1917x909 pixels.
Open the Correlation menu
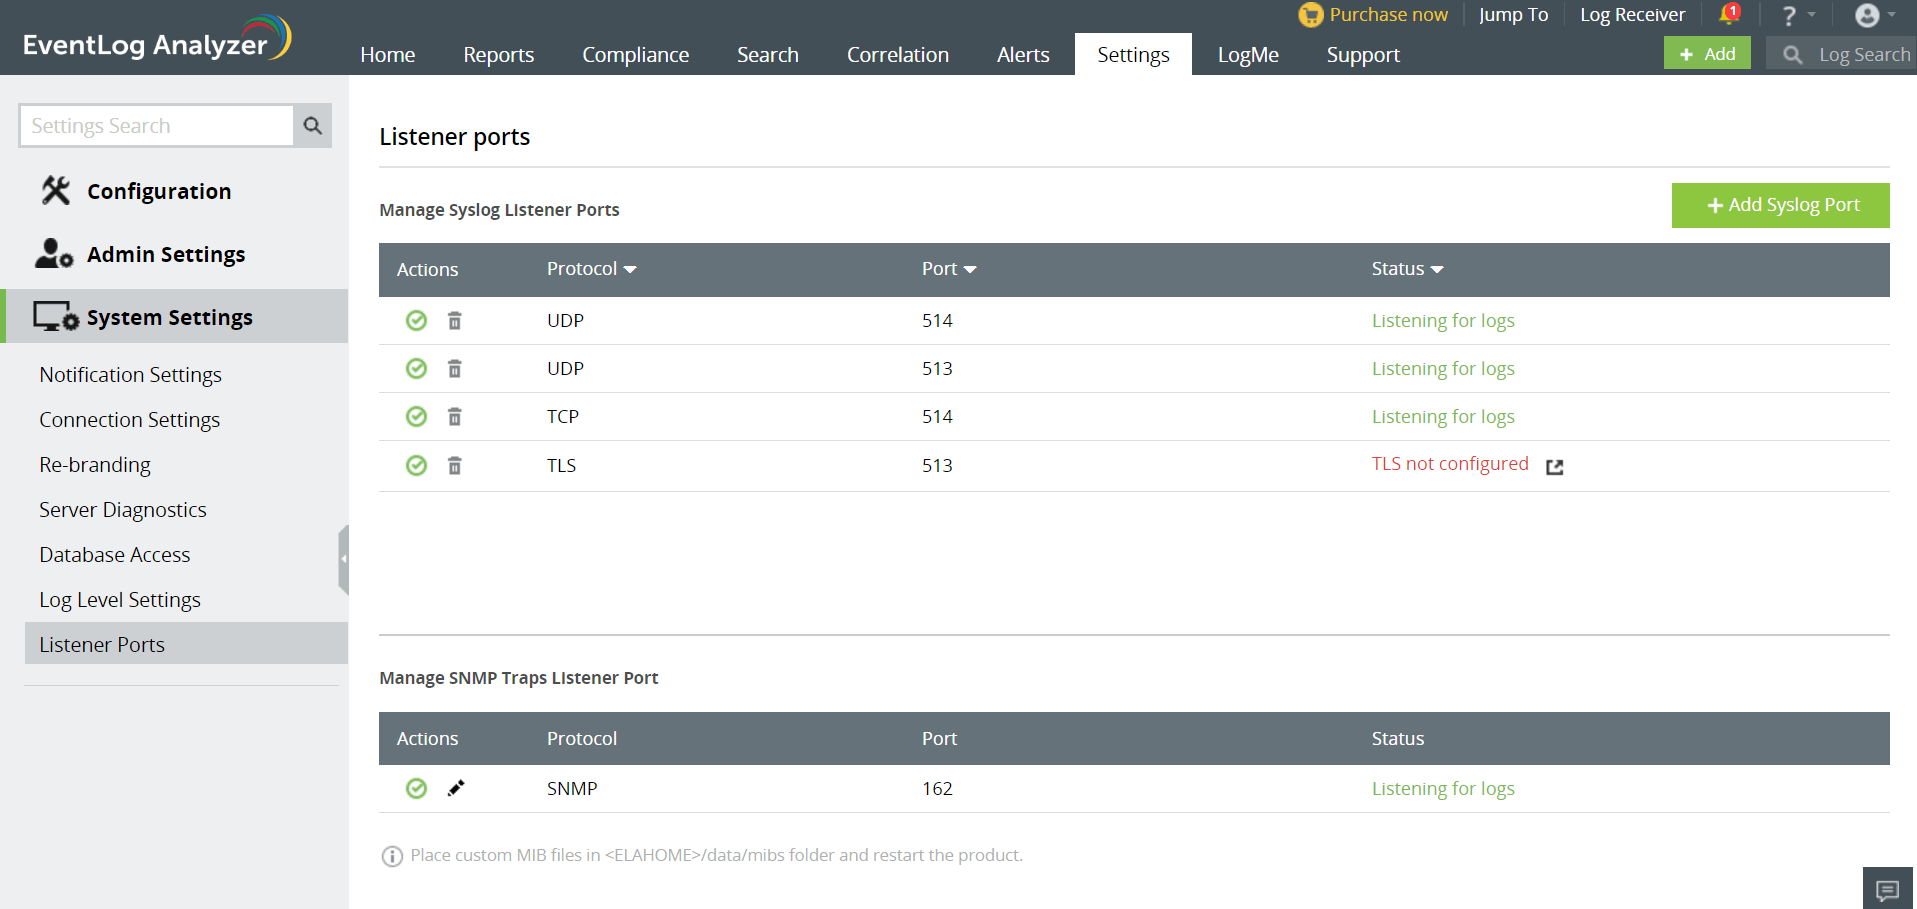tap(897, 54)
